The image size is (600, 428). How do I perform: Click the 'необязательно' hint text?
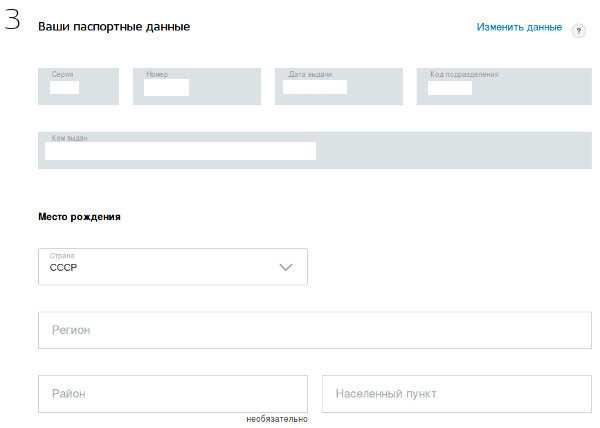coord(277,419)
